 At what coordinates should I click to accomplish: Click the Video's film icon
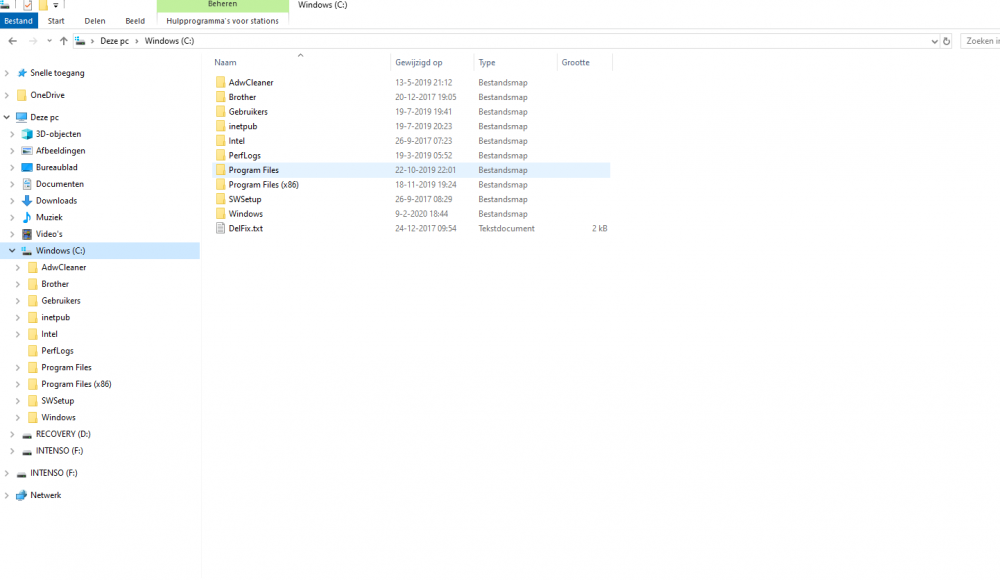click(27, 234)
